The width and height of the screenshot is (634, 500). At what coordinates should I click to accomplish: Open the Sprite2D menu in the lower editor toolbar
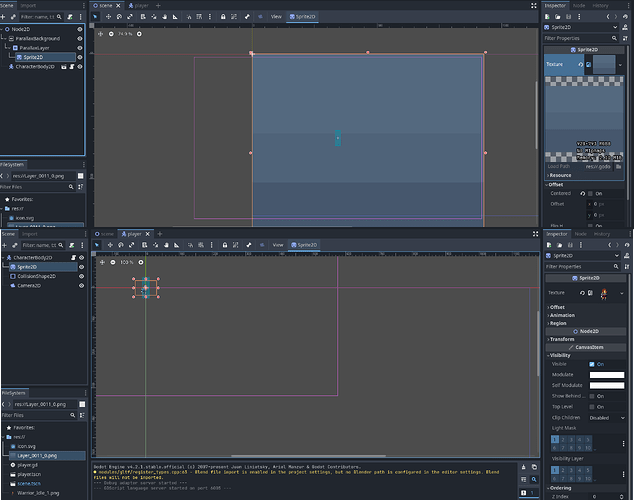point(304,245)
